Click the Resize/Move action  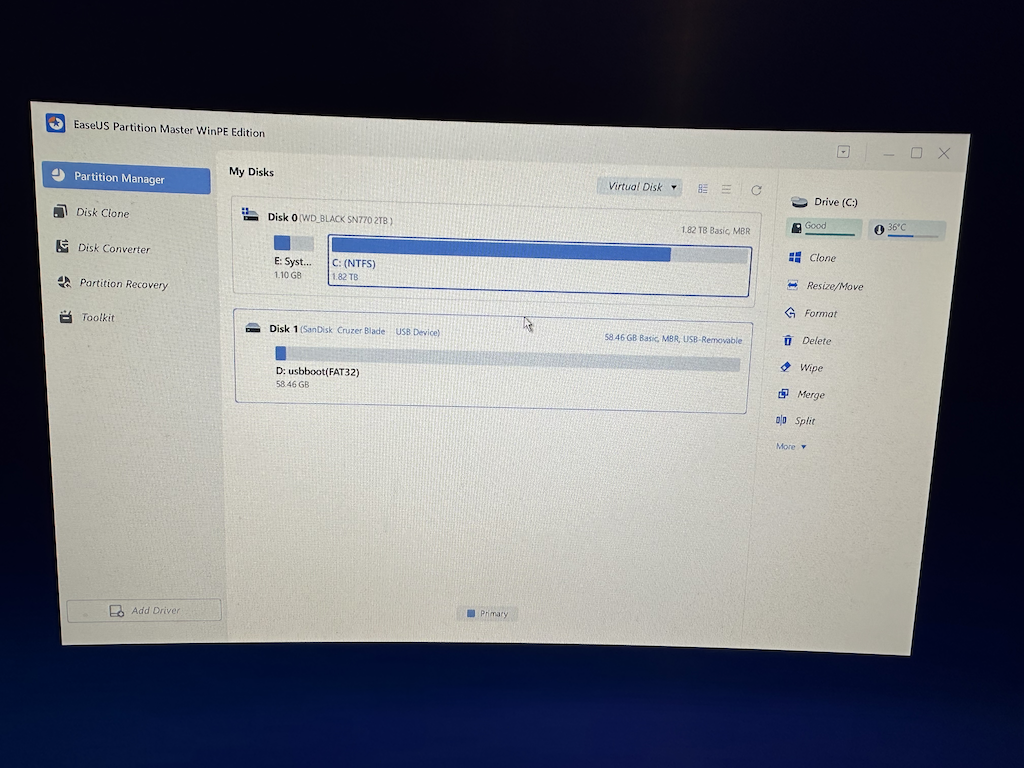(834, 286)
